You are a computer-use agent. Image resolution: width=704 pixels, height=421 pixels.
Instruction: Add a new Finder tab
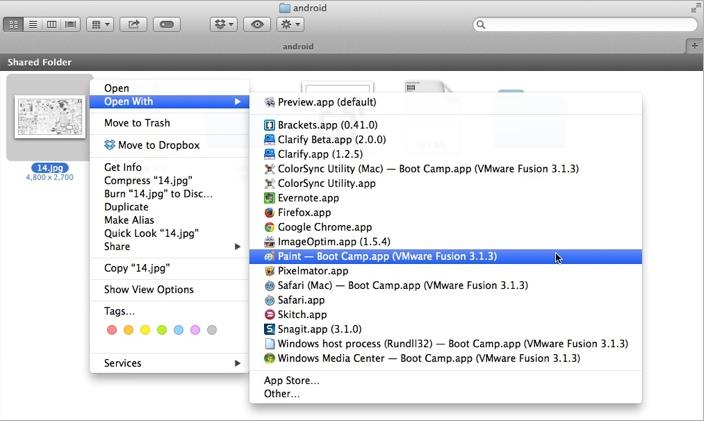point(694,45)
